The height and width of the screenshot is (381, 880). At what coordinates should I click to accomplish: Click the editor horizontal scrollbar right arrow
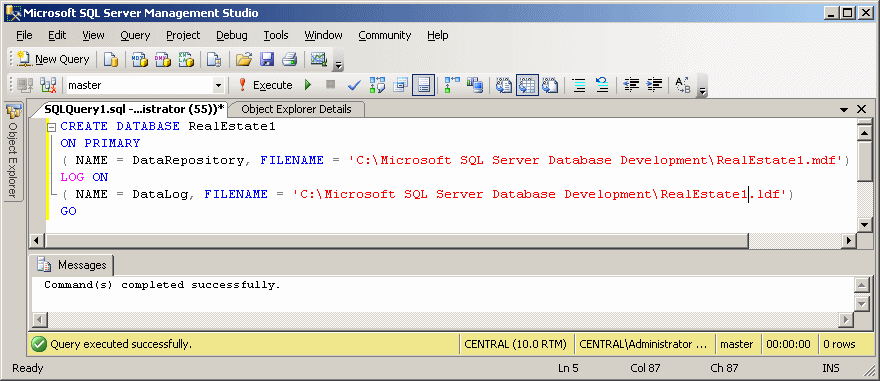[848, 241]
